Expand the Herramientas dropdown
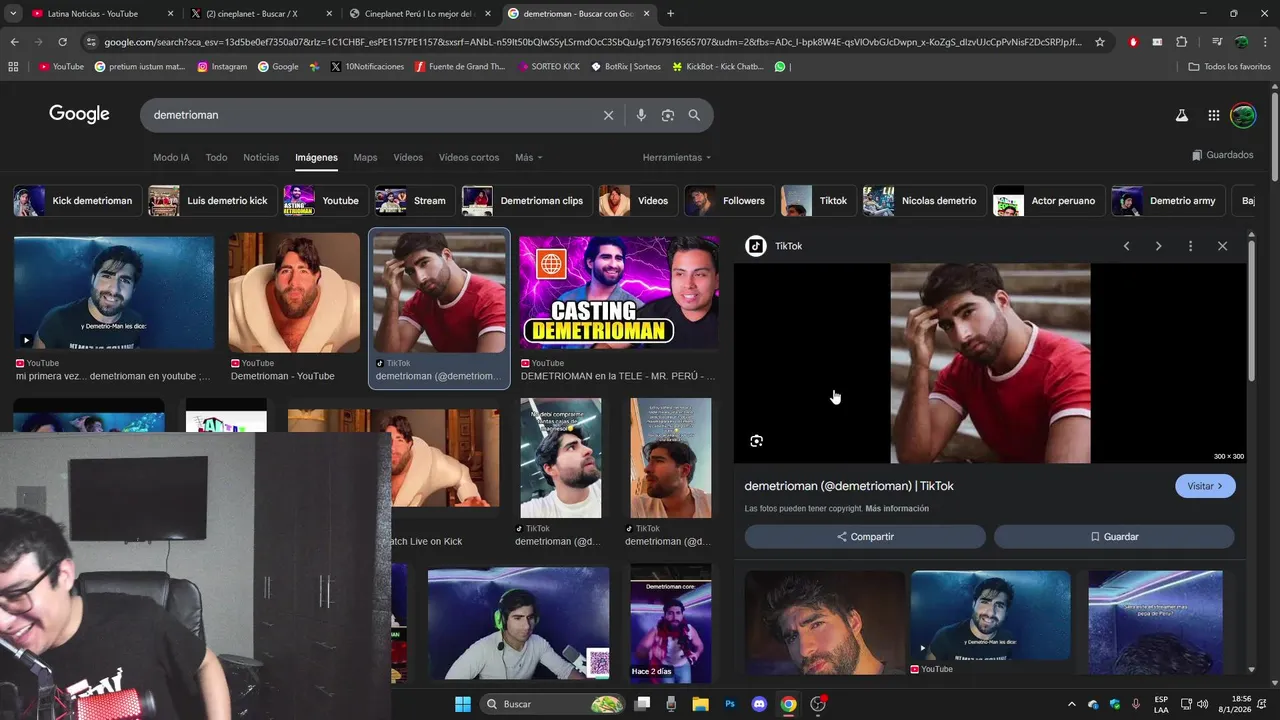The width and height of the screenshot is (1280, 720). (x=677, y=158)
